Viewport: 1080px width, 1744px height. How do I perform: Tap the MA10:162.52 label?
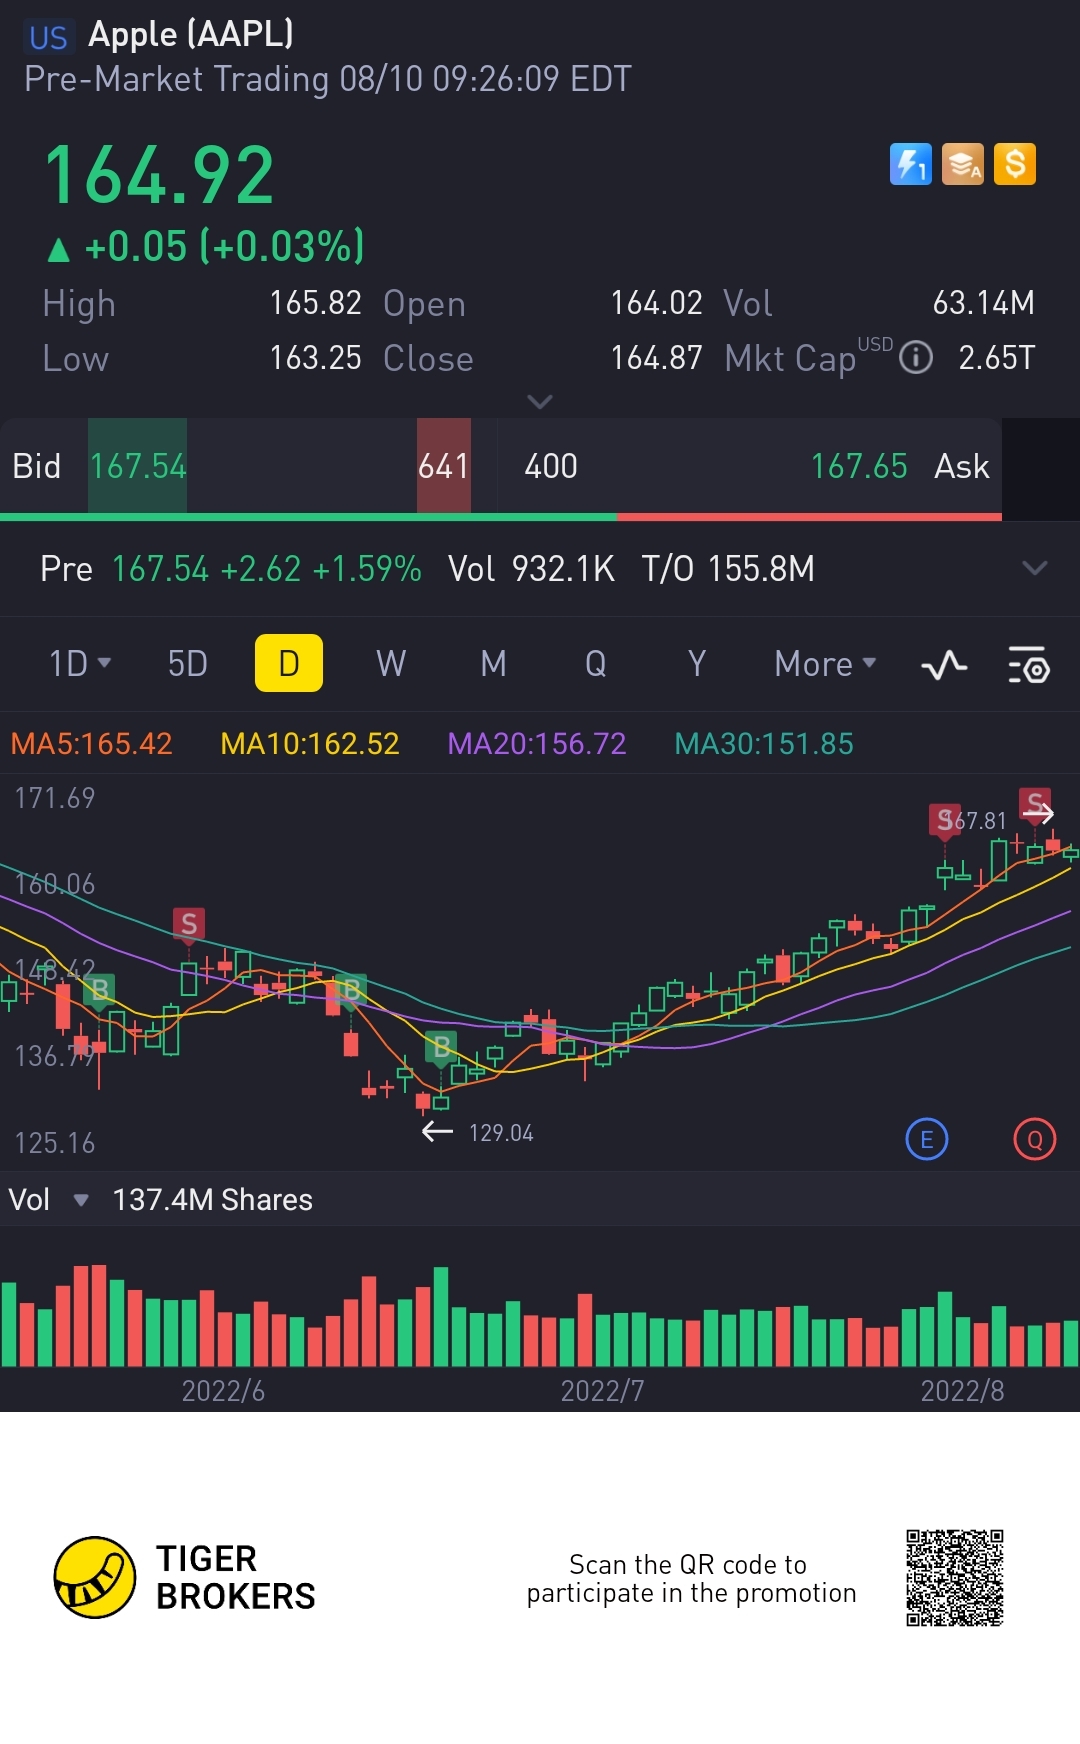tap(310, 744)
